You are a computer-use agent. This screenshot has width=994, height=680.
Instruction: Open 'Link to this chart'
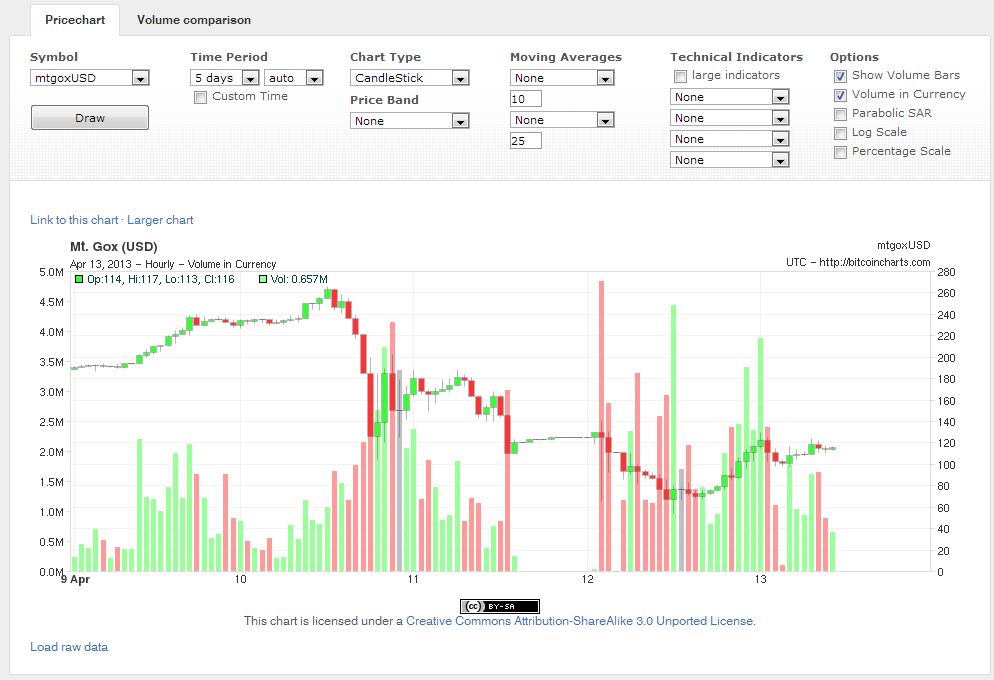pyautogui.click(x=74, y=220)
